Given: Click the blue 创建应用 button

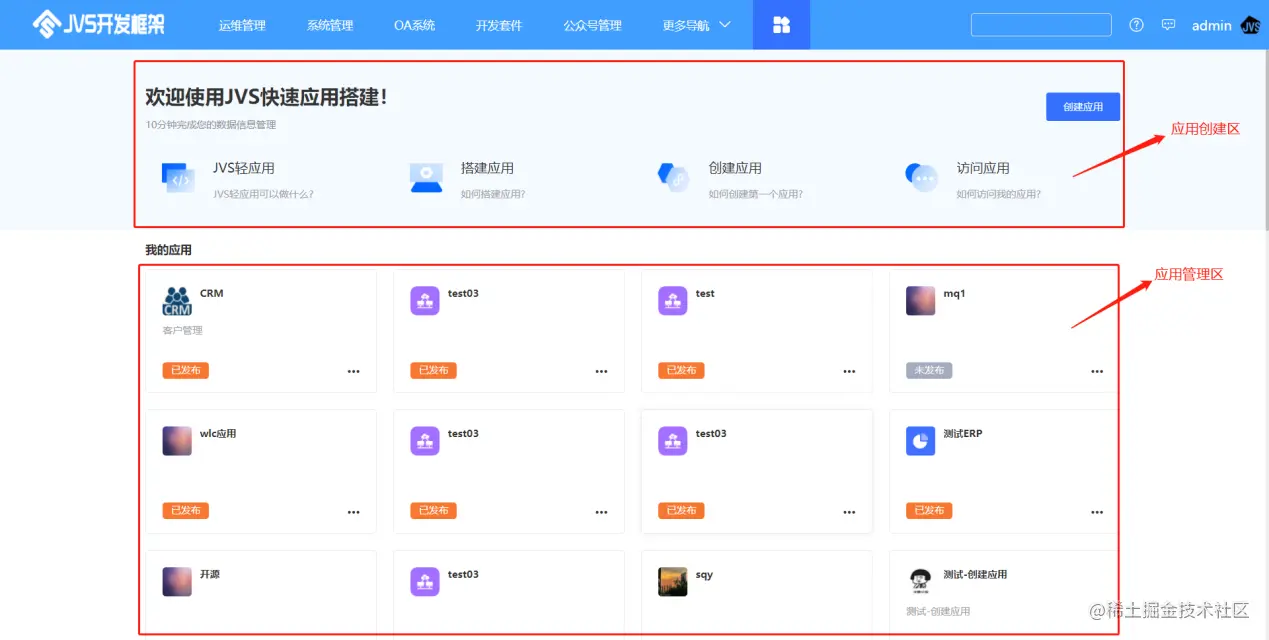Looking at the screenshot, I should point(1083,107).
